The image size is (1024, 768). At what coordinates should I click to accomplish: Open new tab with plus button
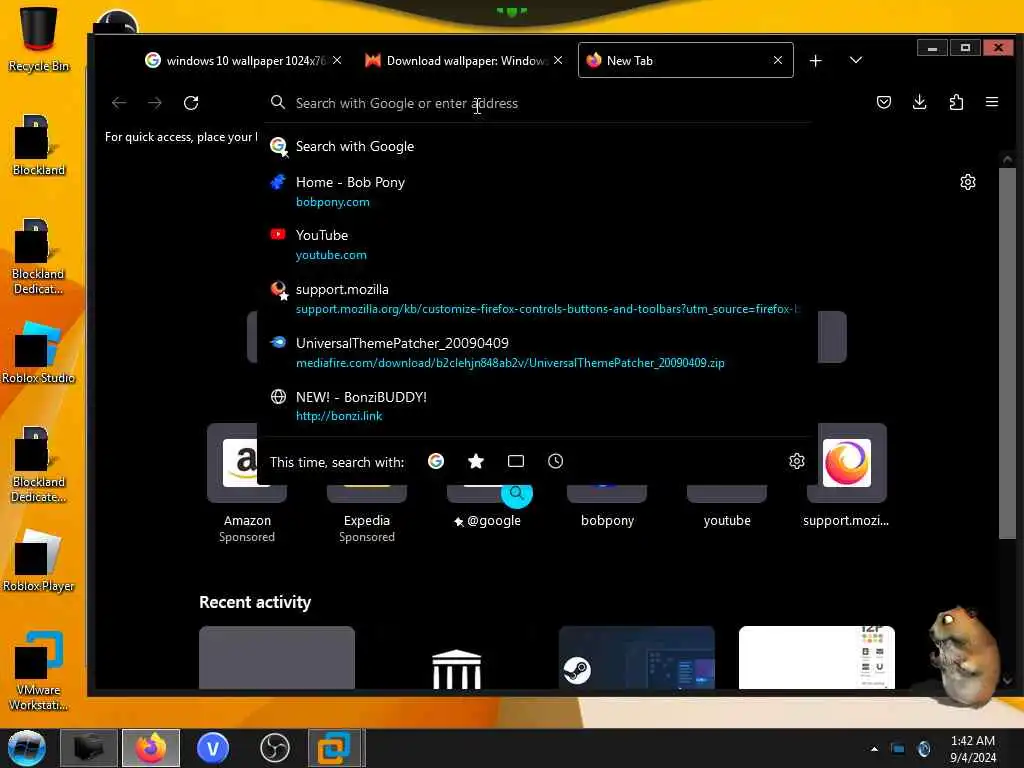pos(816,61)
